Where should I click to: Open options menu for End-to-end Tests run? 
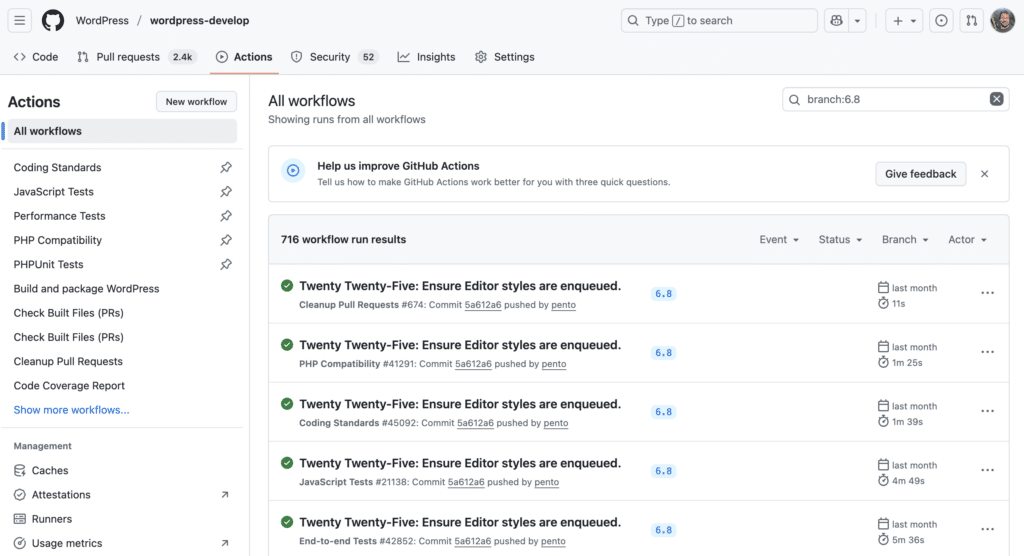click(987, 529)
